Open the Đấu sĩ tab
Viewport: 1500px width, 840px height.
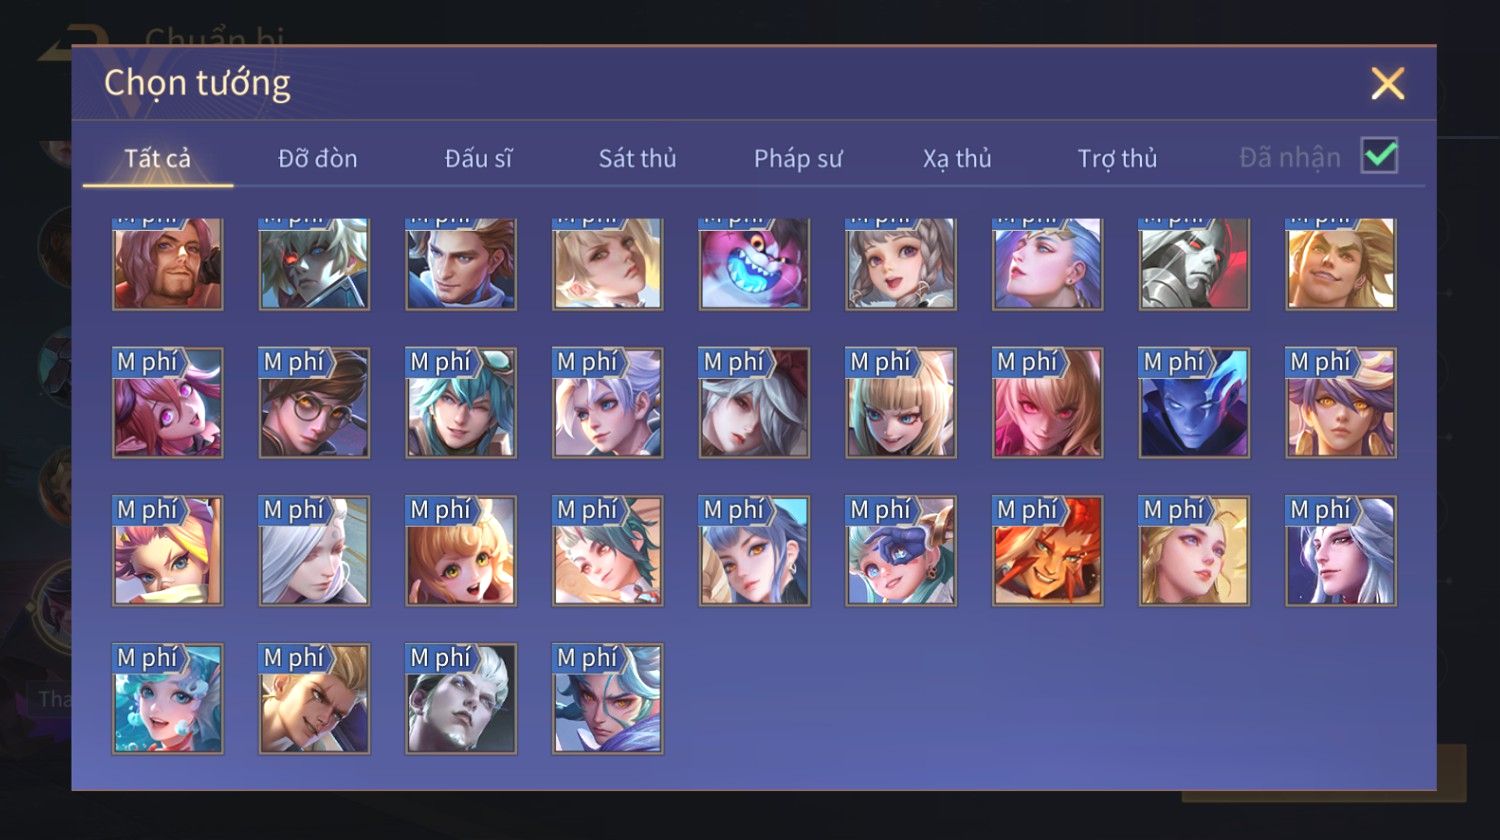478,158
